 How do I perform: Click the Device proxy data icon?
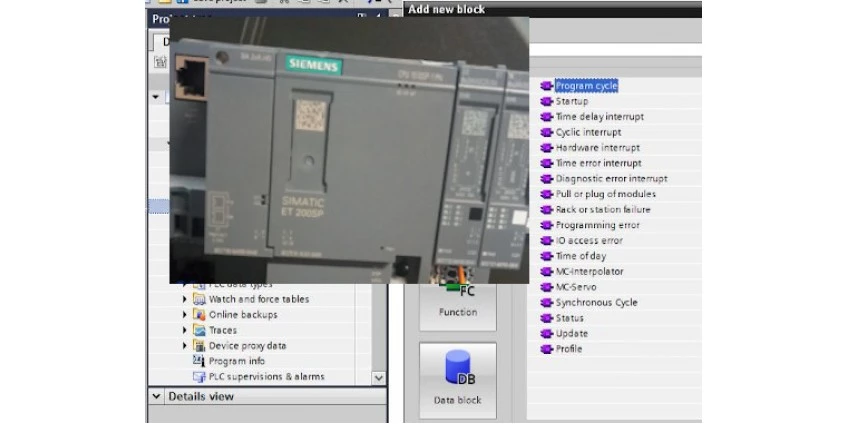point(200,346)
